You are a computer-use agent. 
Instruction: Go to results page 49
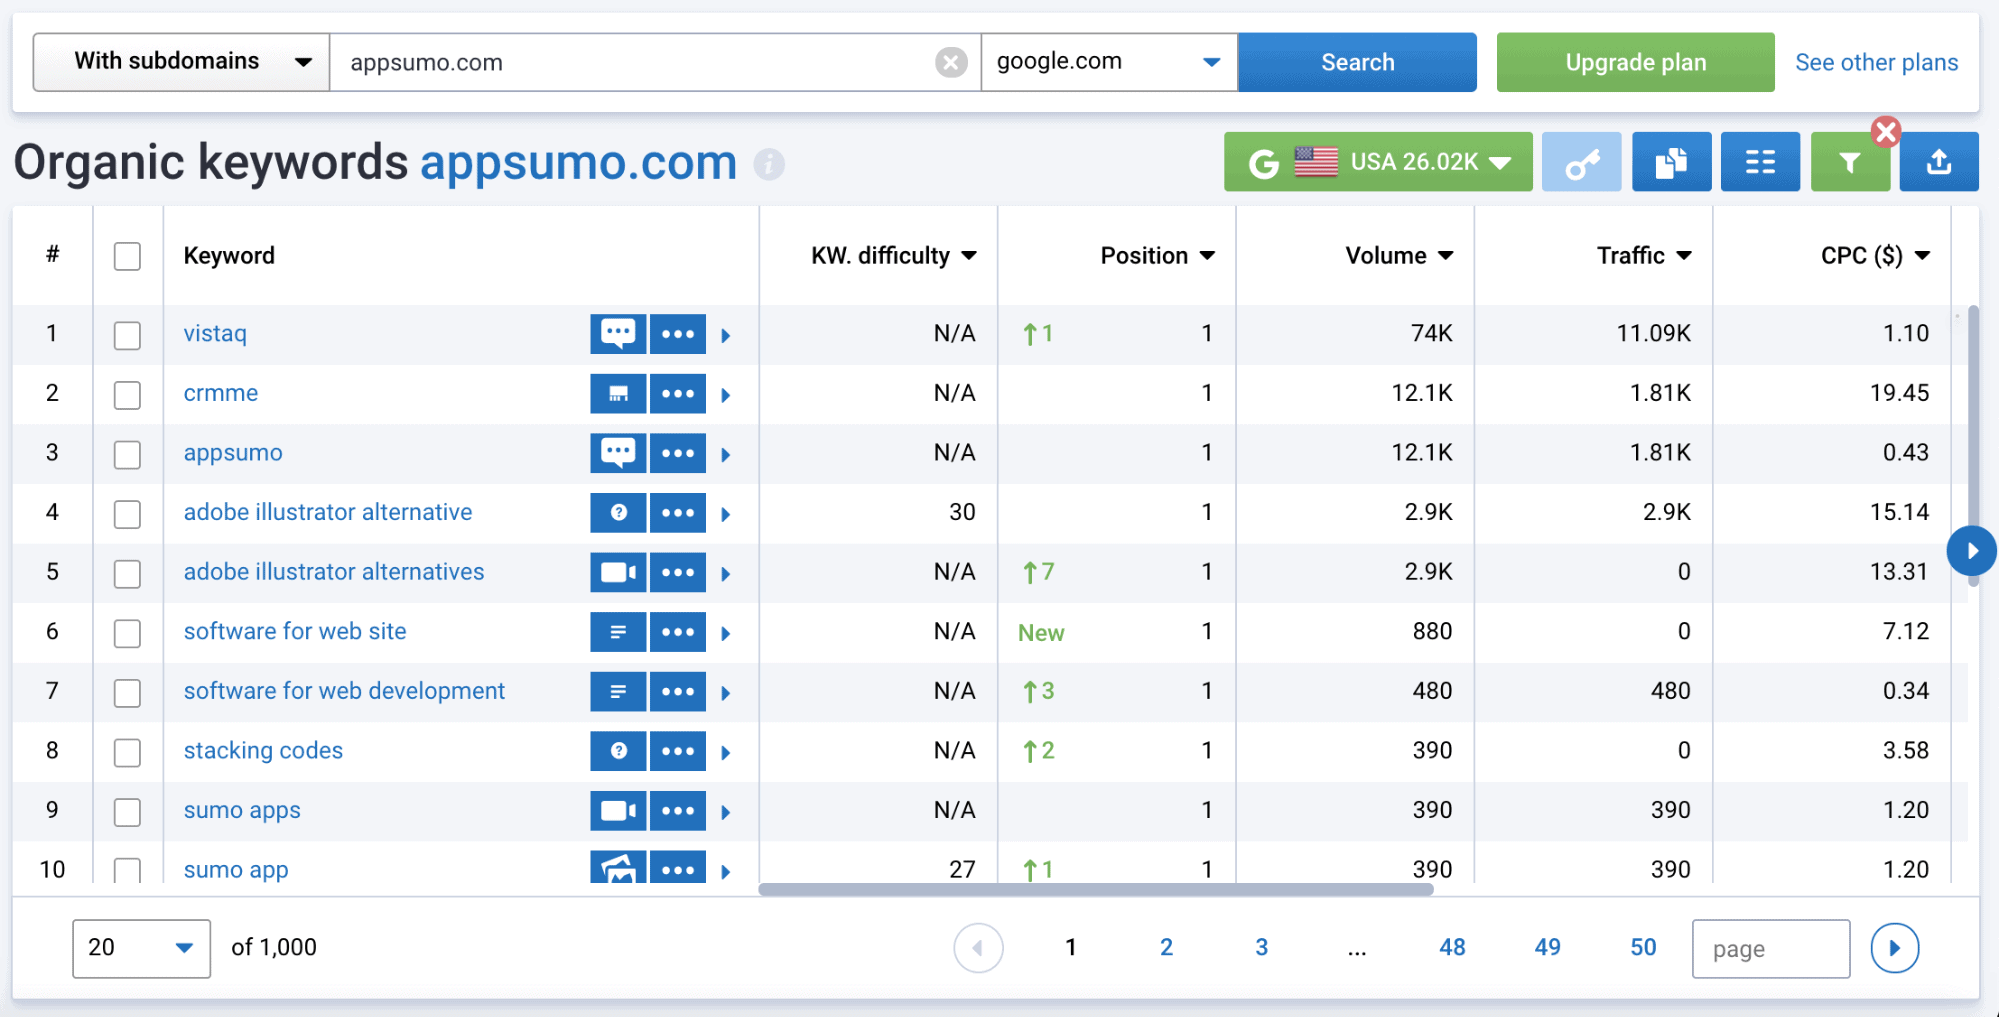pyautogui.click(x=1547, y=947)
